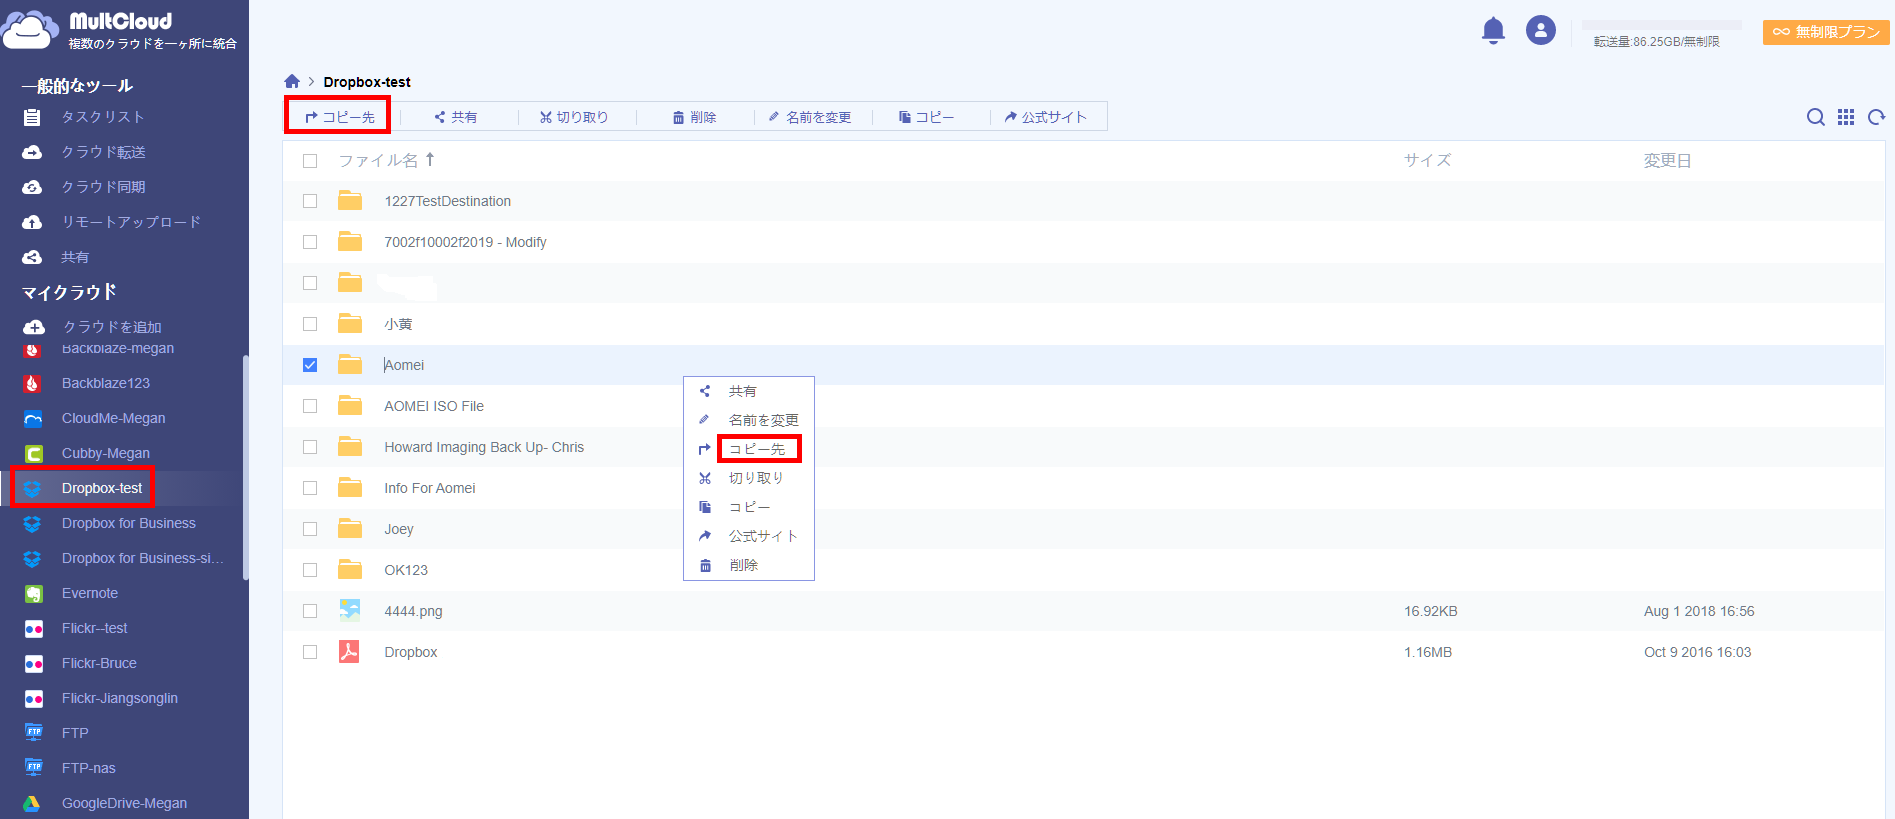Open クラウド転送 in the sidebar

pos(104,152)
